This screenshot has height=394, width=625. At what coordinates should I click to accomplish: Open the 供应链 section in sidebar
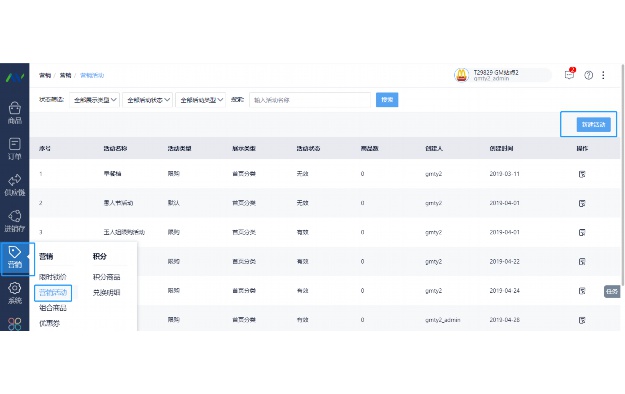point(14,185)
